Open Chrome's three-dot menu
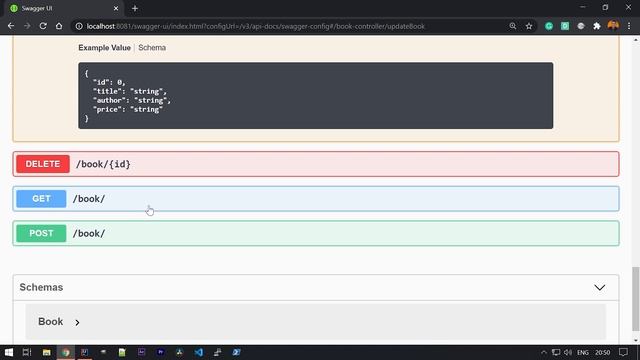Screen dimensions: 640x360 tap(629, 26)
